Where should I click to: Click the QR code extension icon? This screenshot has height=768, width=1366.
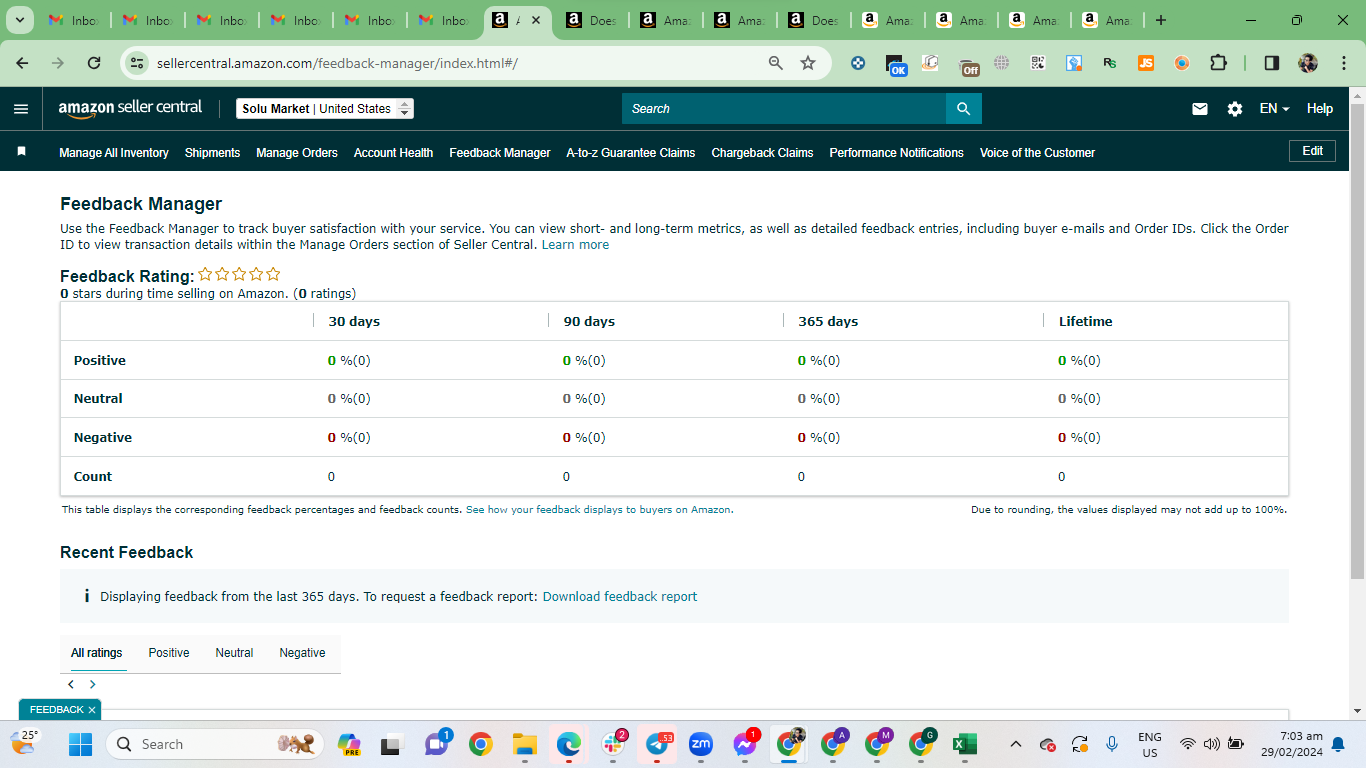coord(1038,63)
